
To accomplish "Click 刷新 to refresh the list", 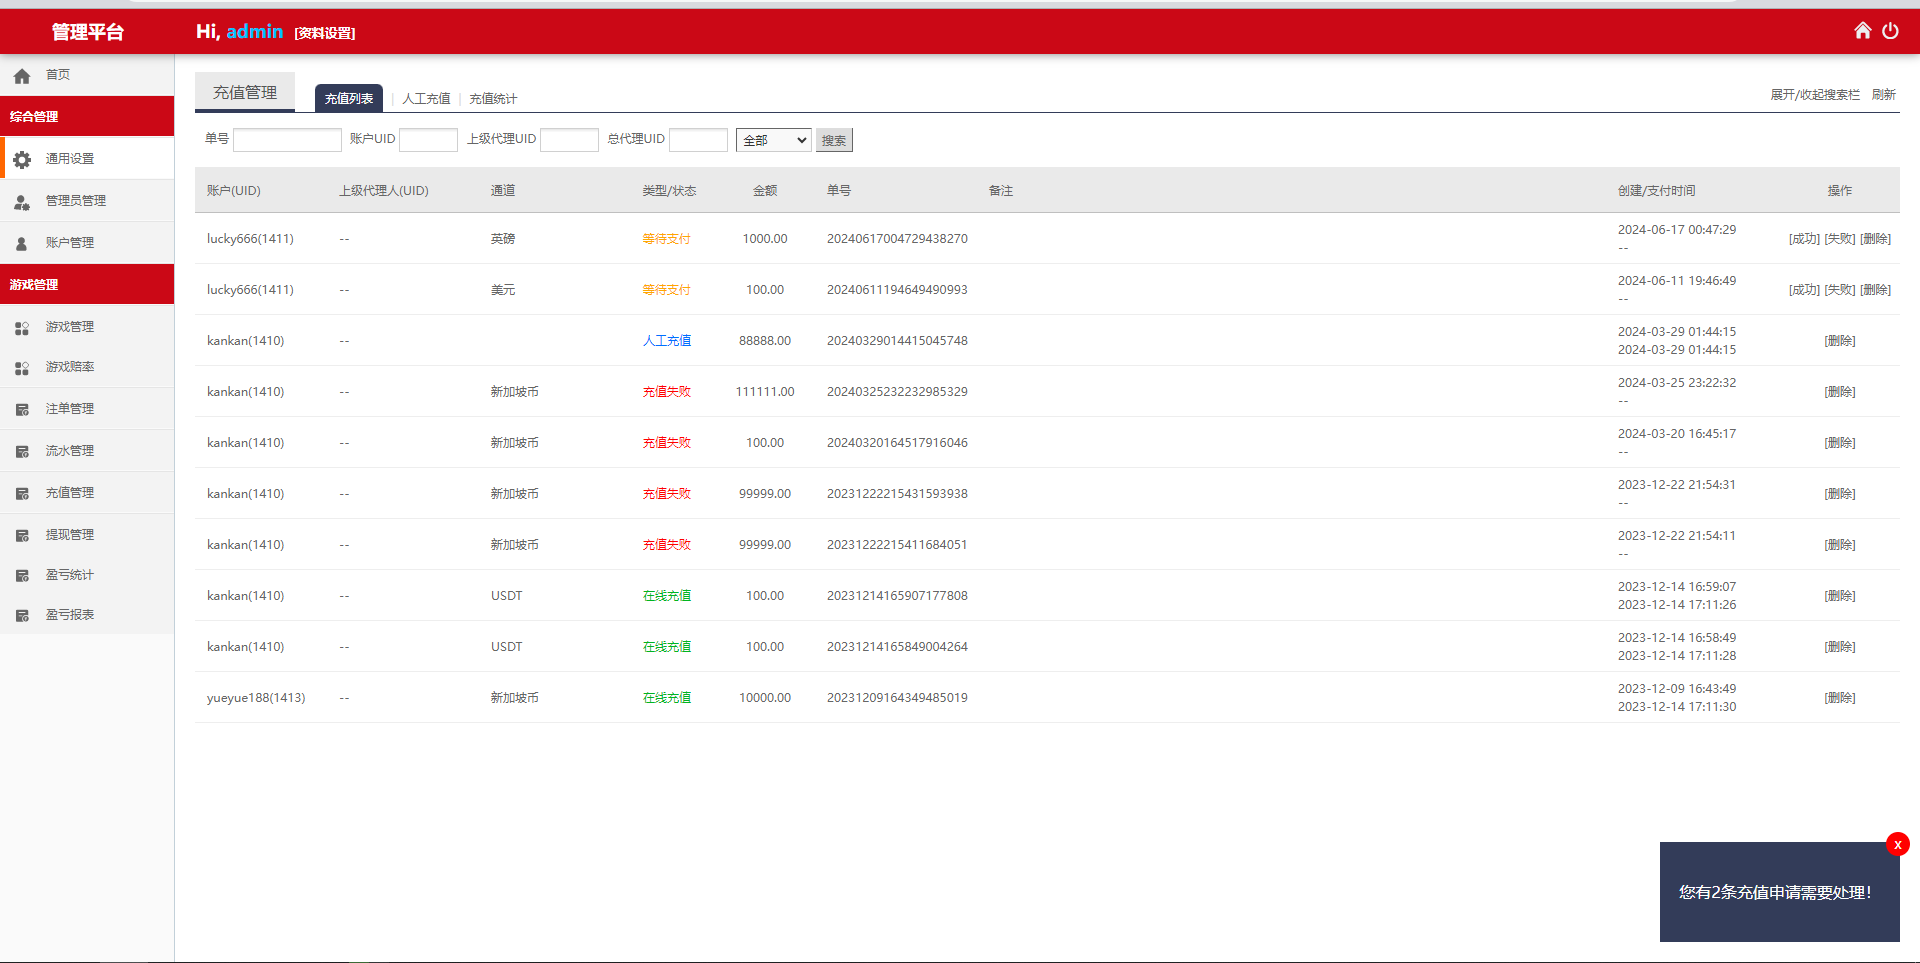I will coord(1884,95).
